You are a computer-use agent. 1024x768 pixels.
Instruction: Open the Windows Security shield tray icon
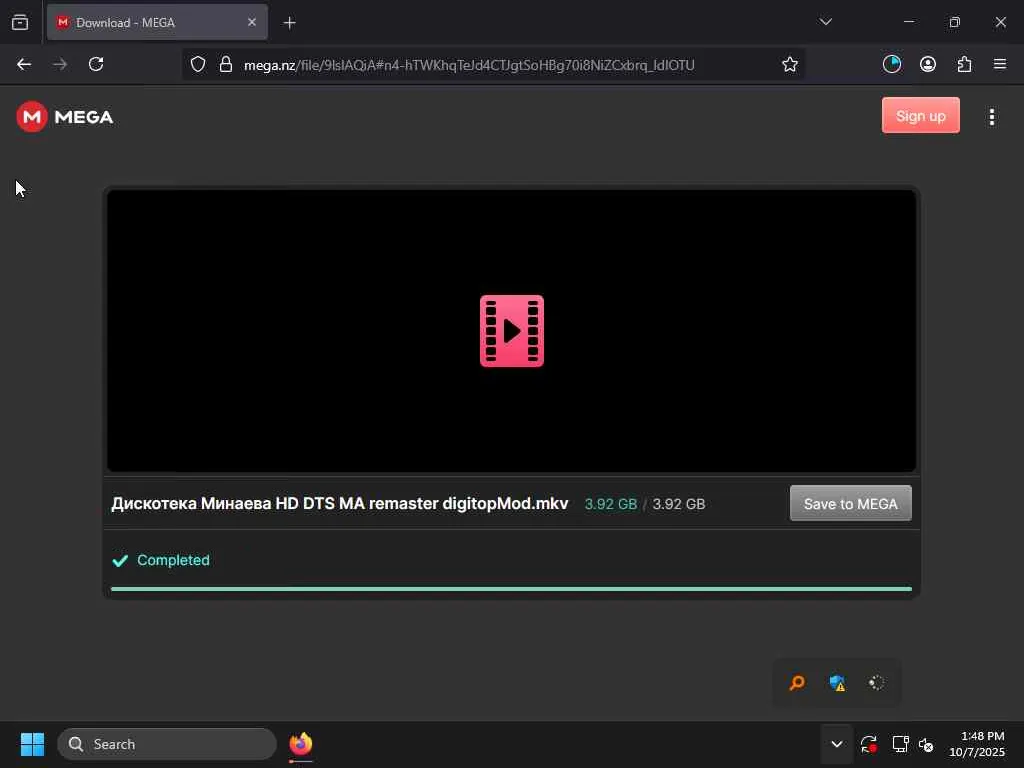(x=837, y=683)
